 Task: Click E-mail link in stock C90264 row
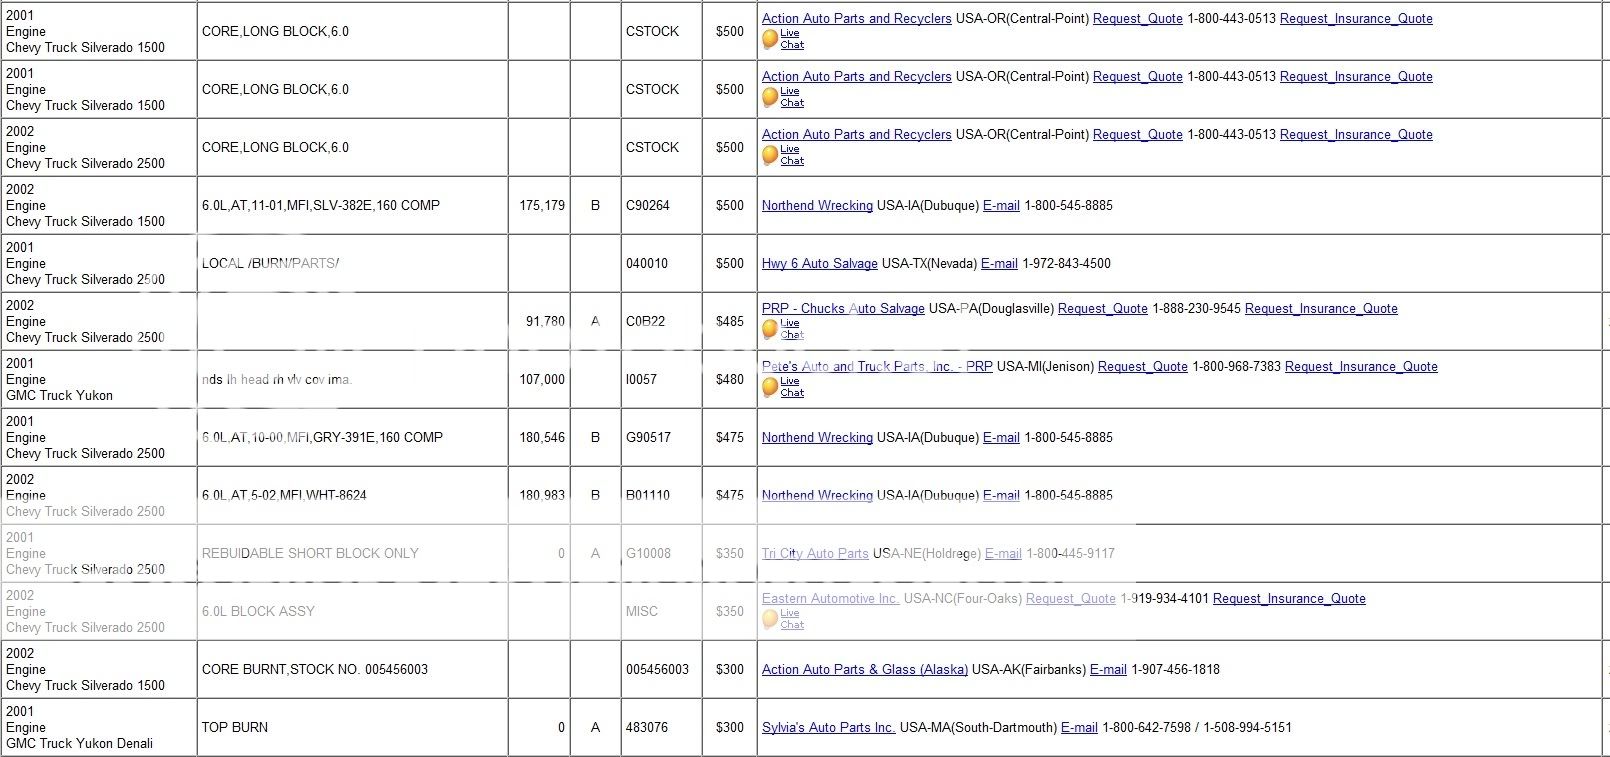pos(1001,205)
